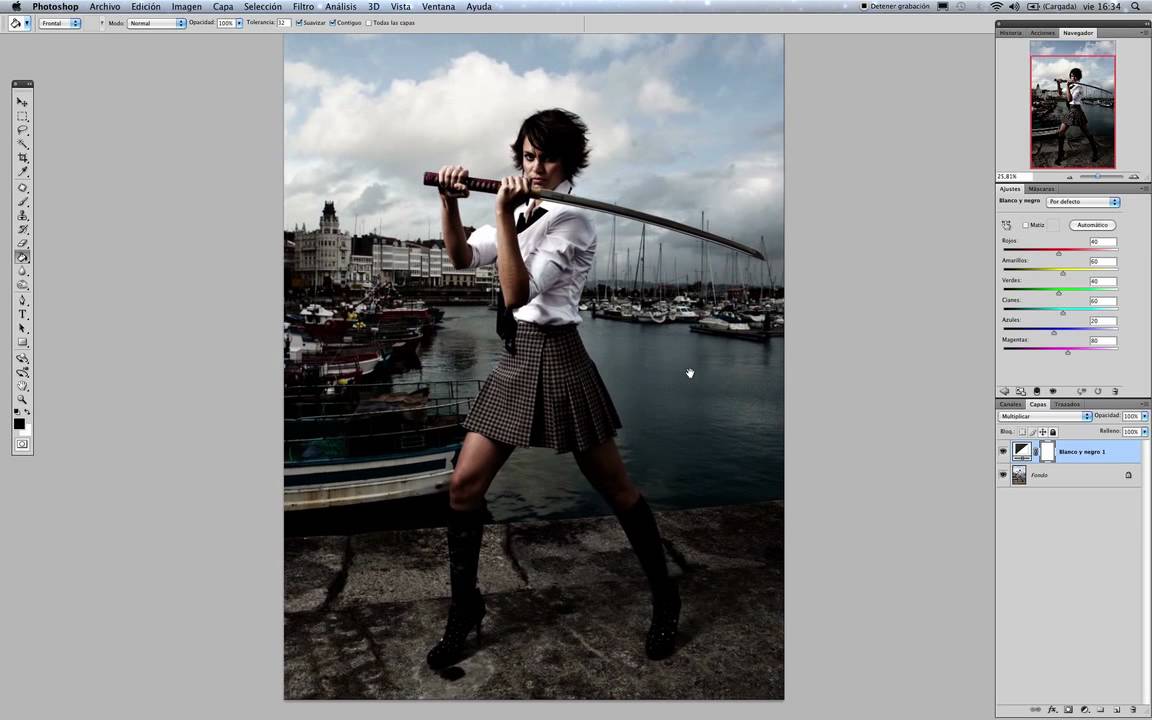
Task: Open the Frontal fill source dropdown
Action: click(x=60, y=24)
